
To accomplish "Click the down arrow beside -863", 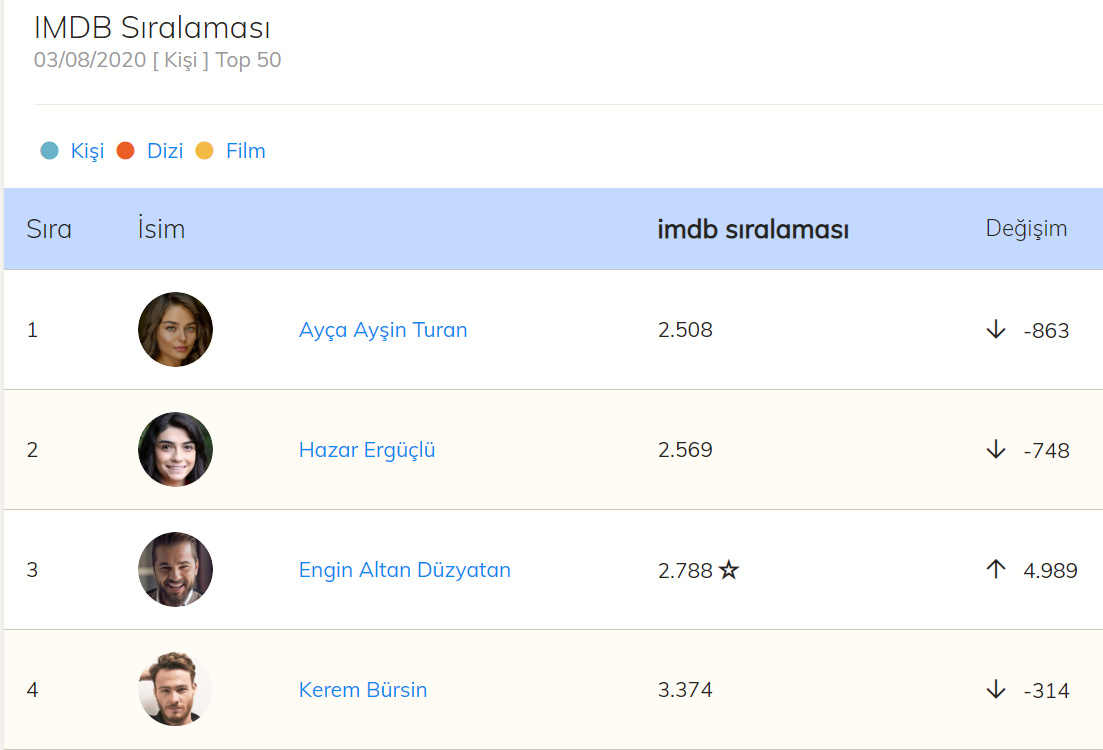I will pos(996,330).
